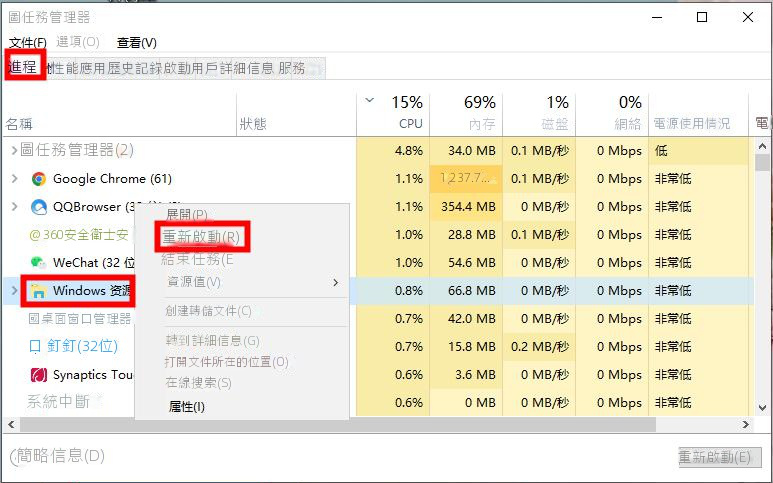Choose 轉到詳細信息(G) in context menu
773x483 pixels.
[x=212, y=341]
